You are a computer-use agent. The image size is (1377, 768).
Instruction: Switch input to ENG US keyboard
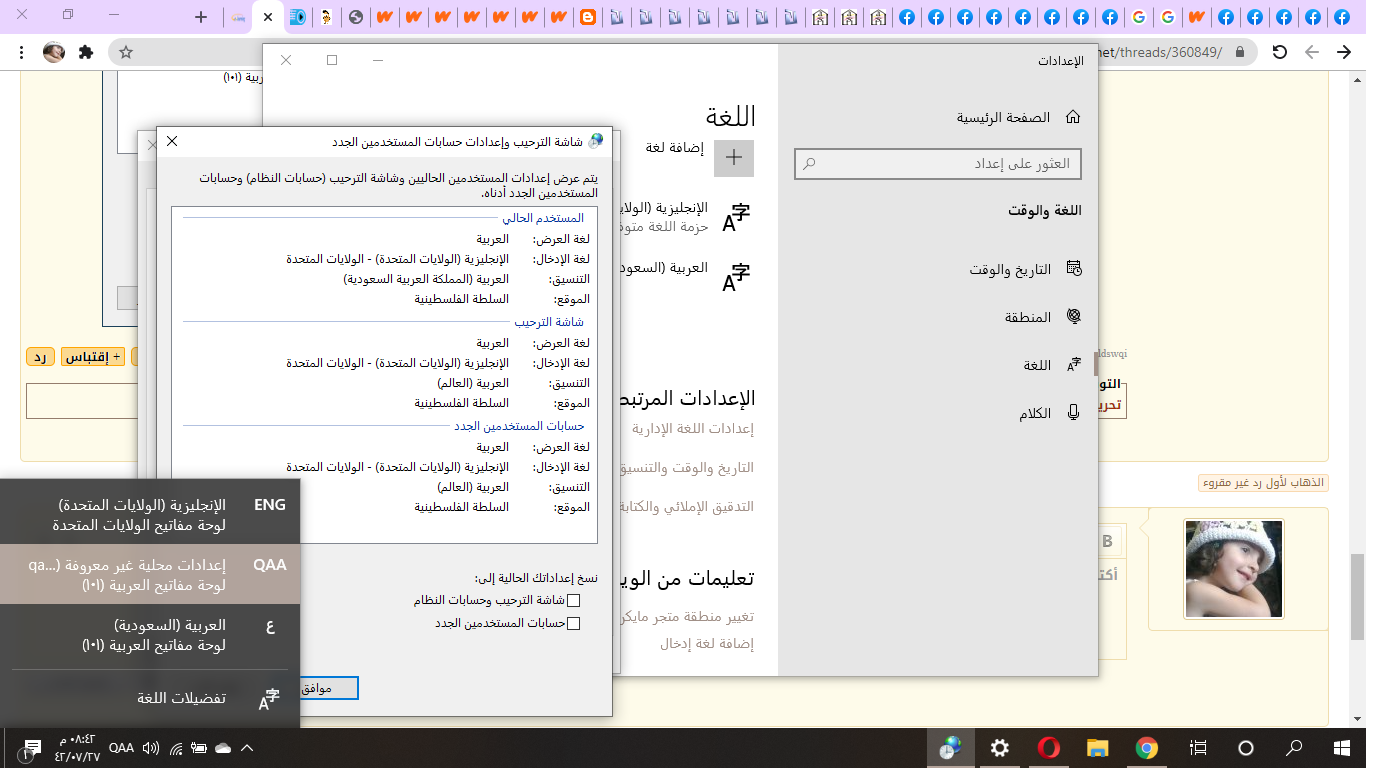tap(150, 514)
